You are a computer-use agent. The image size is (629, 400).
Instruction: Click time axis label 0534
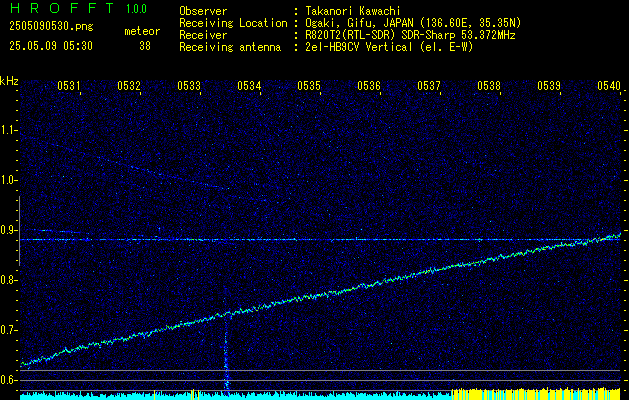[x=249, y=85]
